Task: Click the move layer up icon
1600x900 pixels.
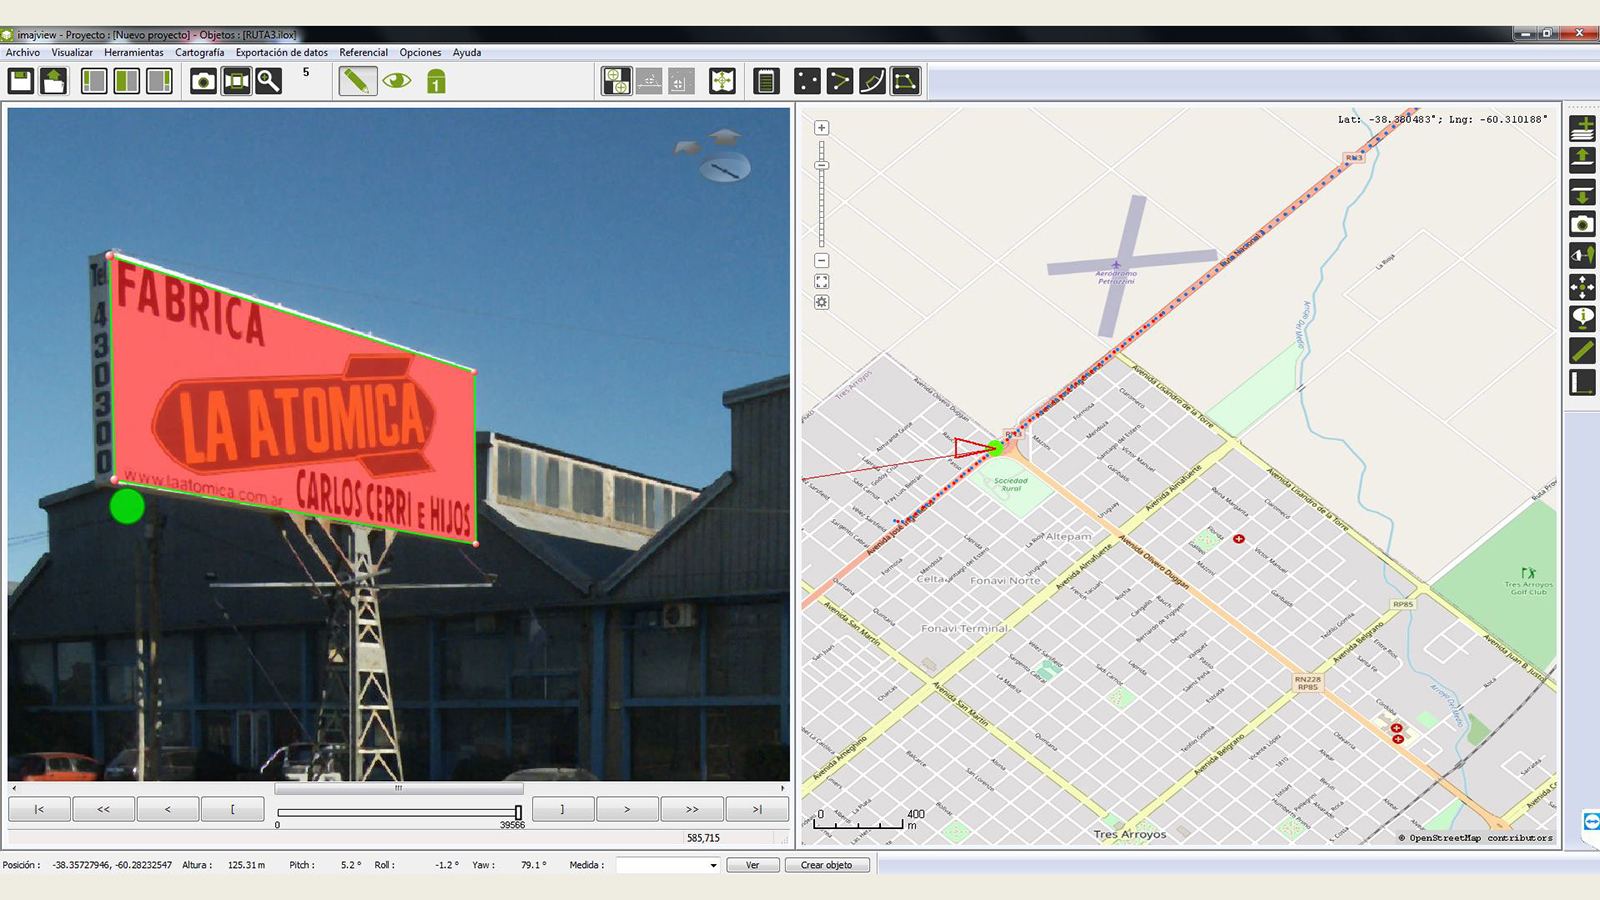Action: point(1583,160)
